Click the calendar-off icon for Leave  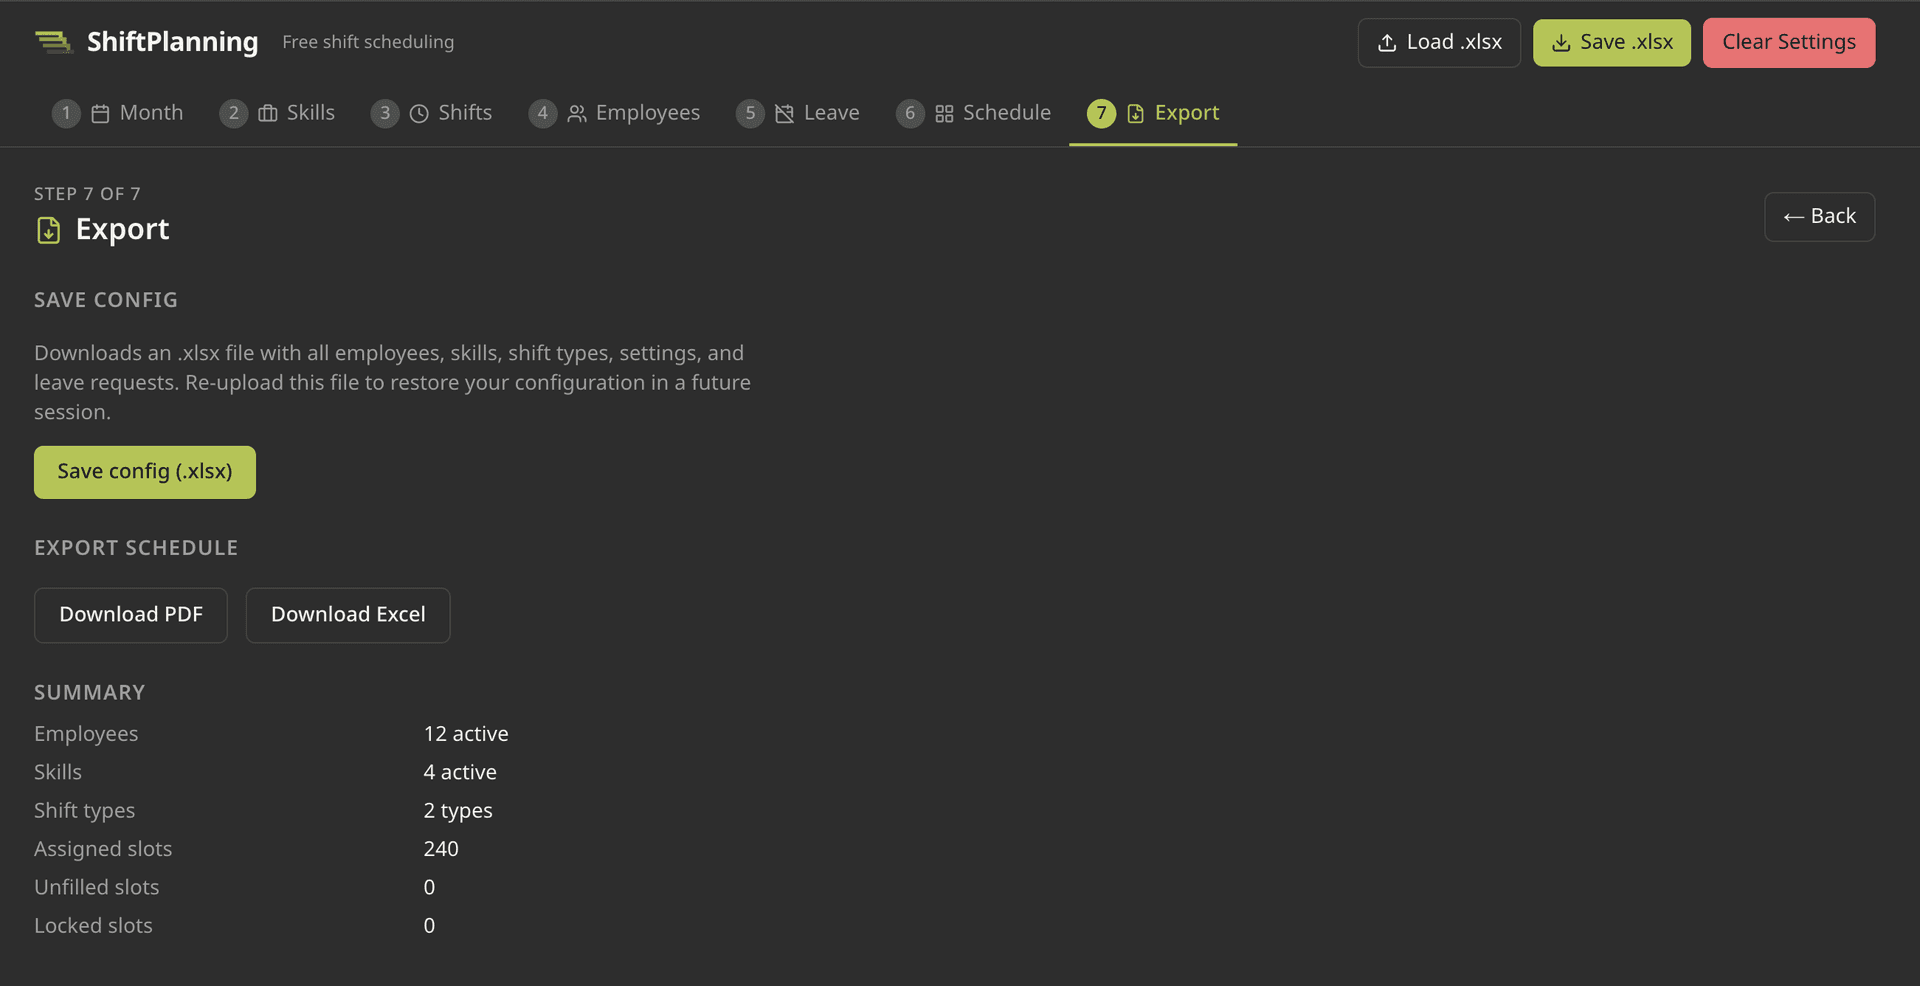pos(784,114)
